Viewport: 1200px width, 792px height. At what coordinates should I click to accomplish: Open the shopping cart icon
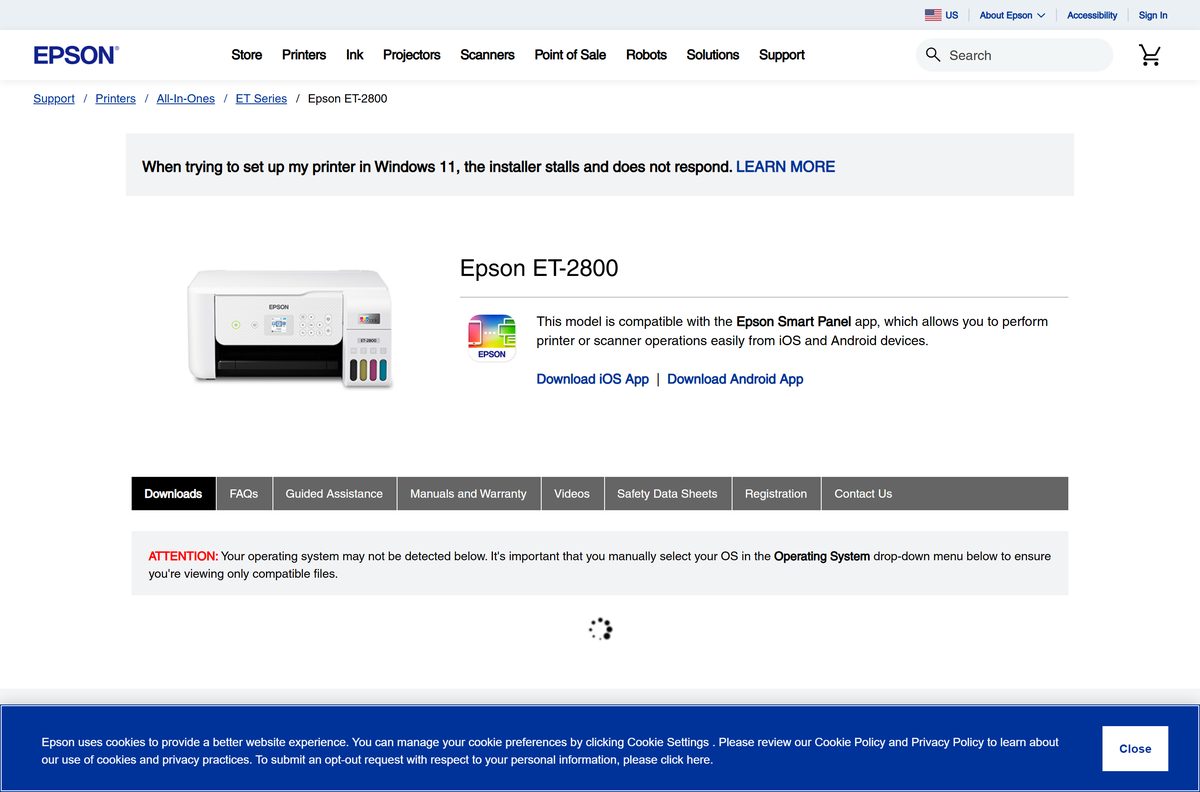point(1150,55)
